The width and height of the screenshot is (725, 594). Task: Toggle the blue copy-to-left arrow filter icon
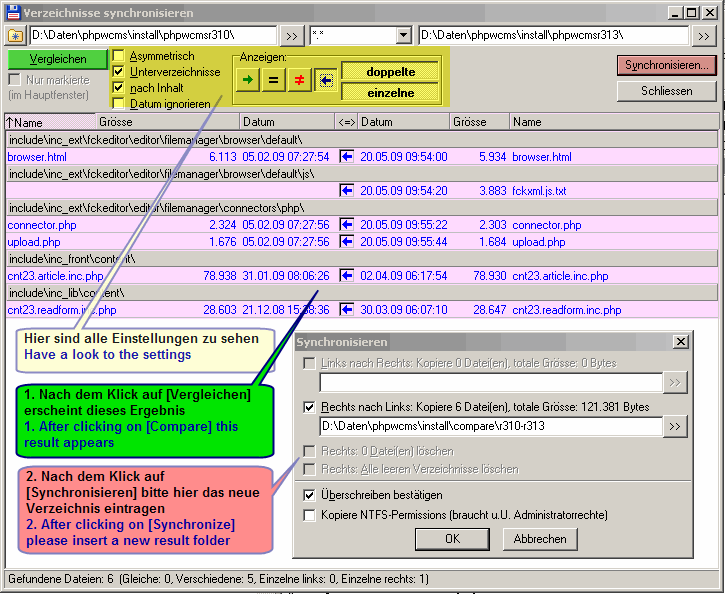click(x=325, y=81)
